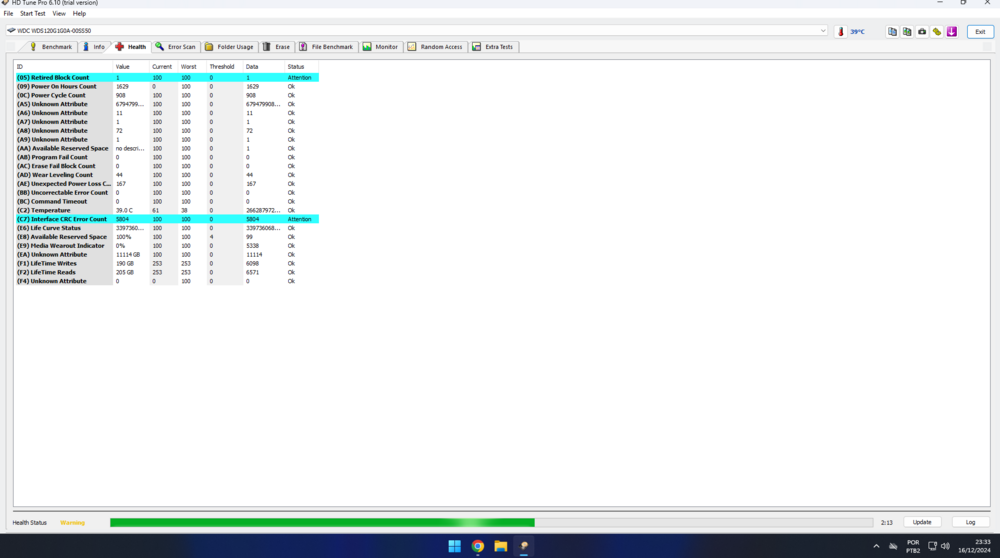Open the WDC drive selection dropdown

pyautogui.click(x=823, y=31)
